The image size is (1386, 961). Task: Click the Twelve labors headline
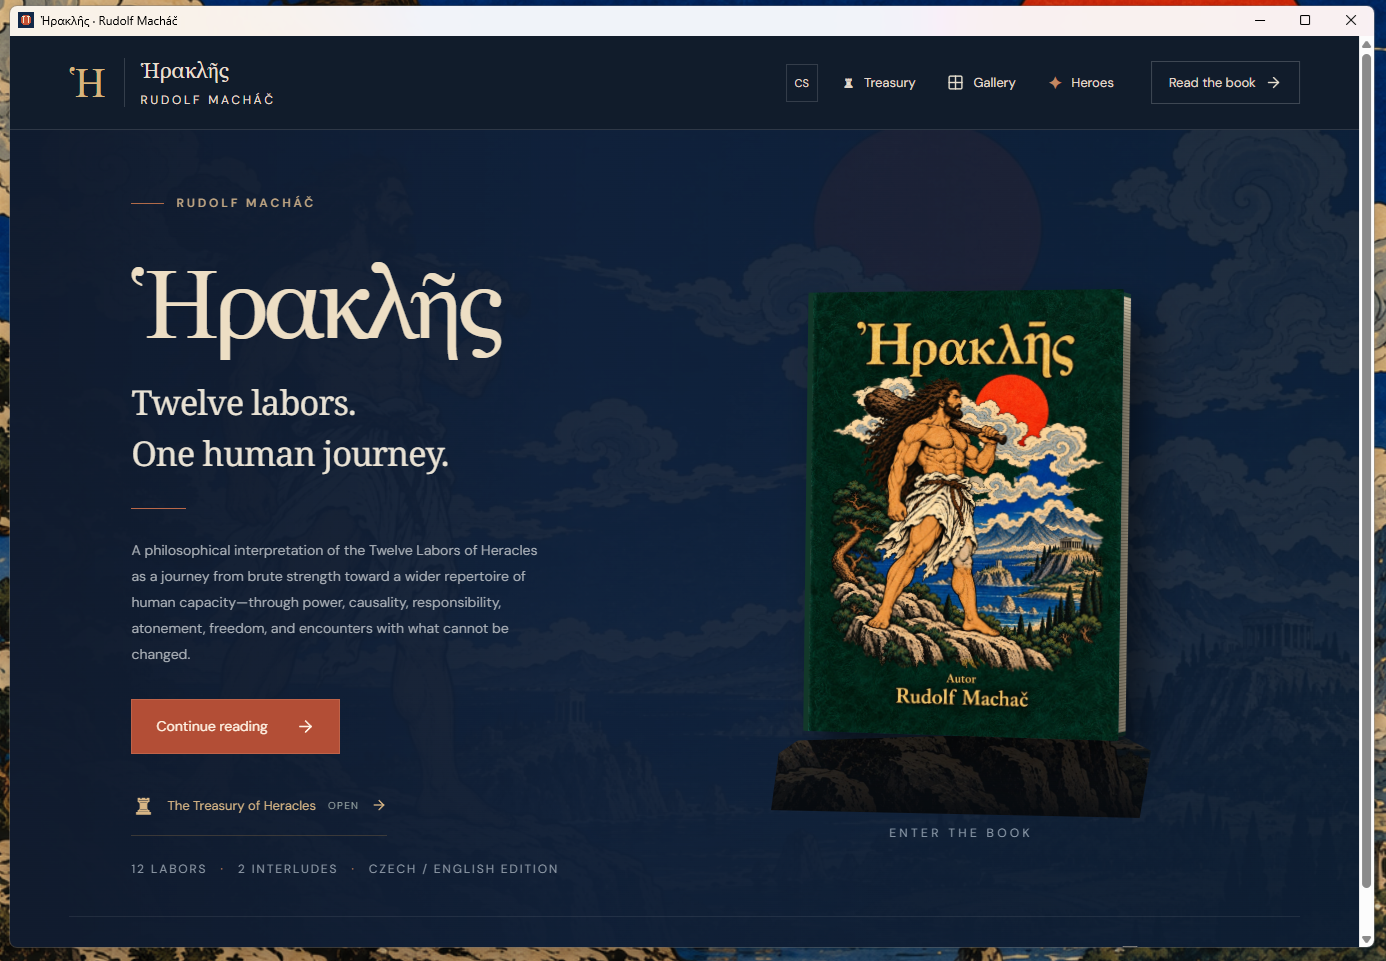click(244, 403)
